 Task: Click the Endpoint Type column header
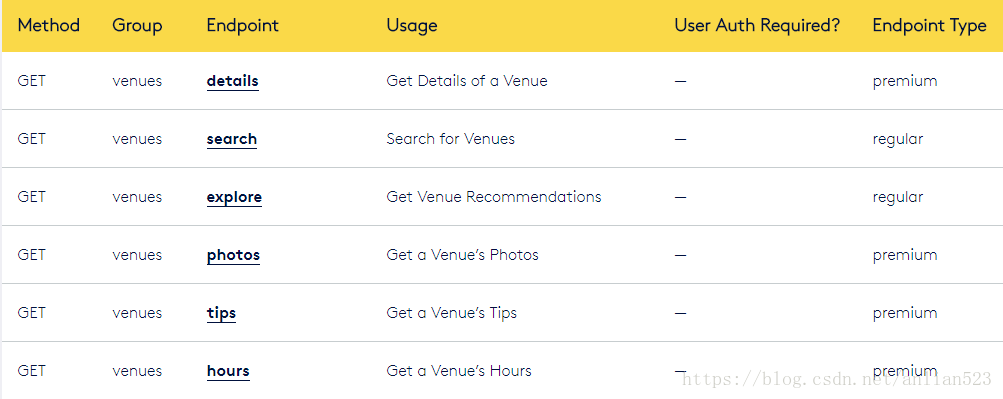(x=929, y=26)
